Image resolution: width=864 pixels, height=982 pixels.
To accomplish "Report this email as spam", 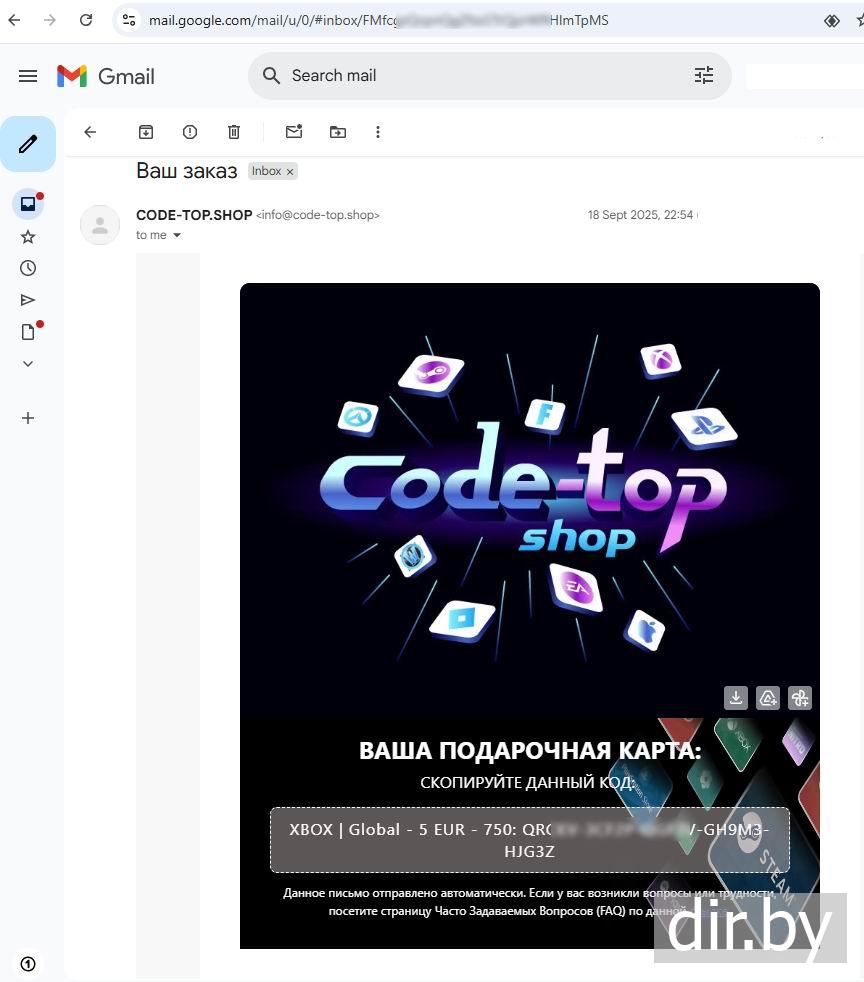I will (190, 132).
